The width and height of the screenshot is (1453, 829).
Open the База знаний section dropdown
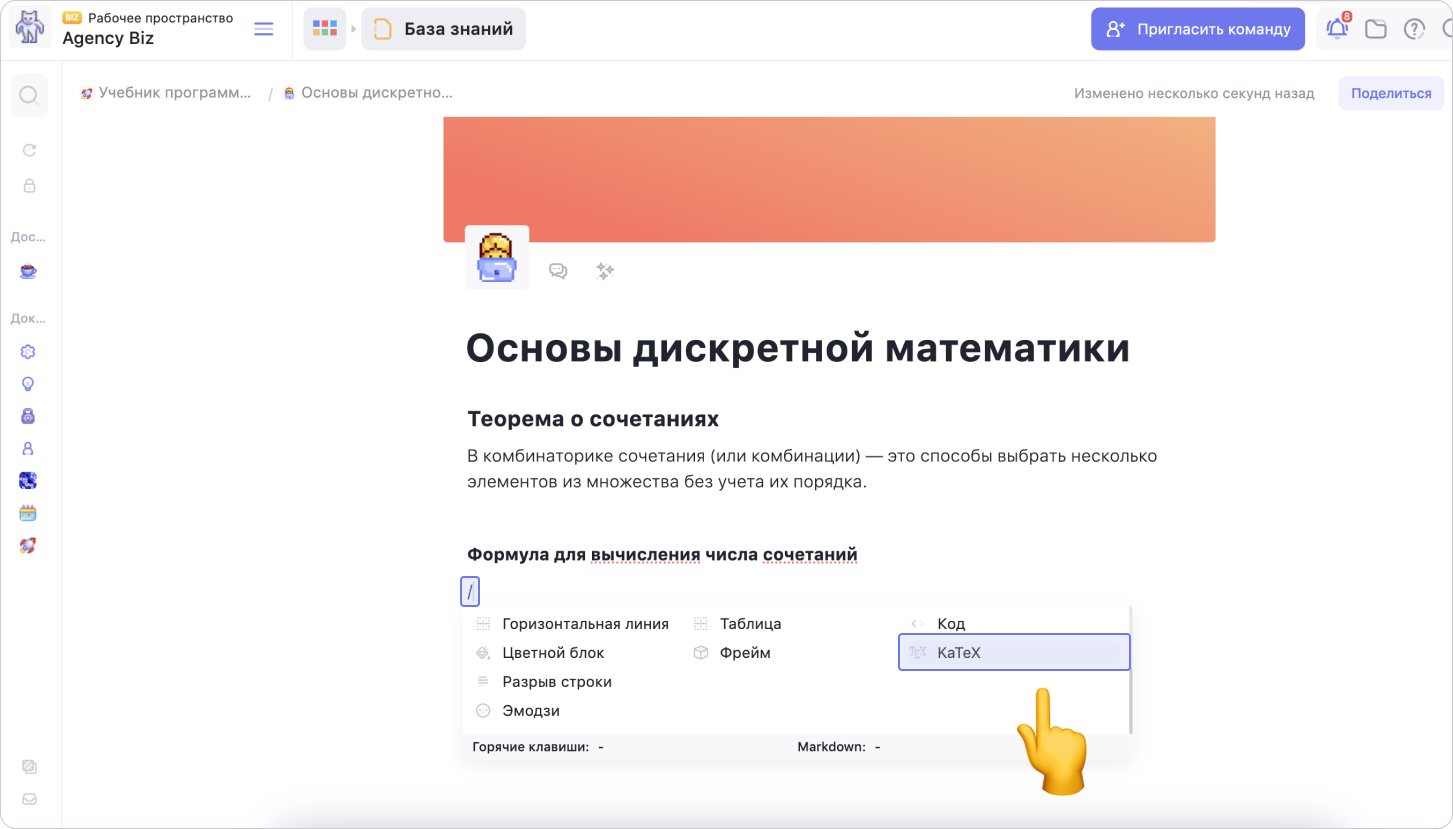(443, 29)
